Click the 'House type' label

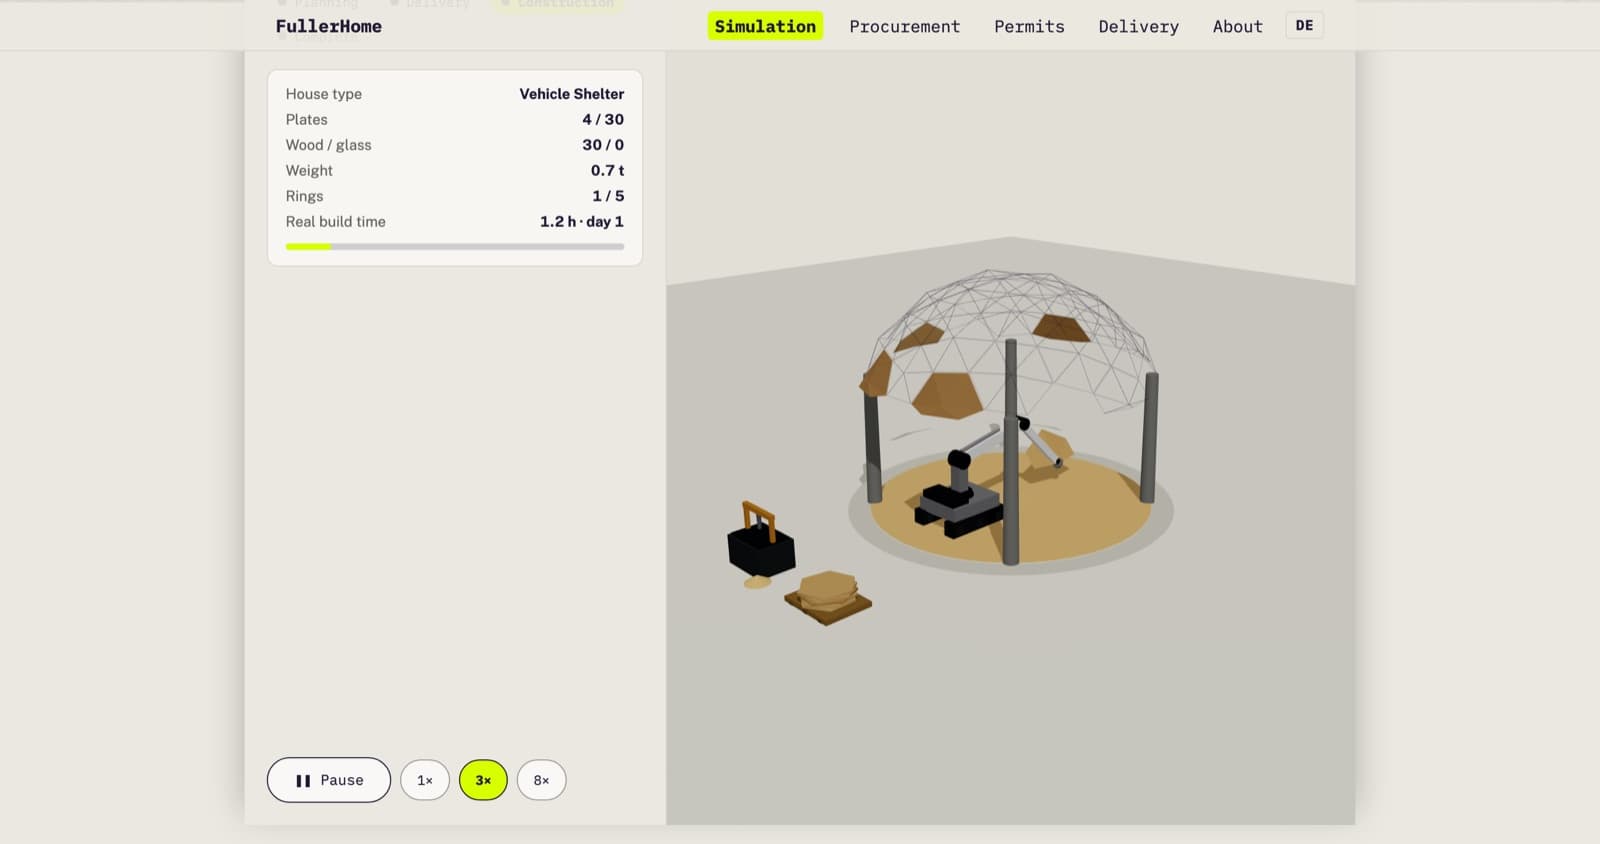click(324, 94)
